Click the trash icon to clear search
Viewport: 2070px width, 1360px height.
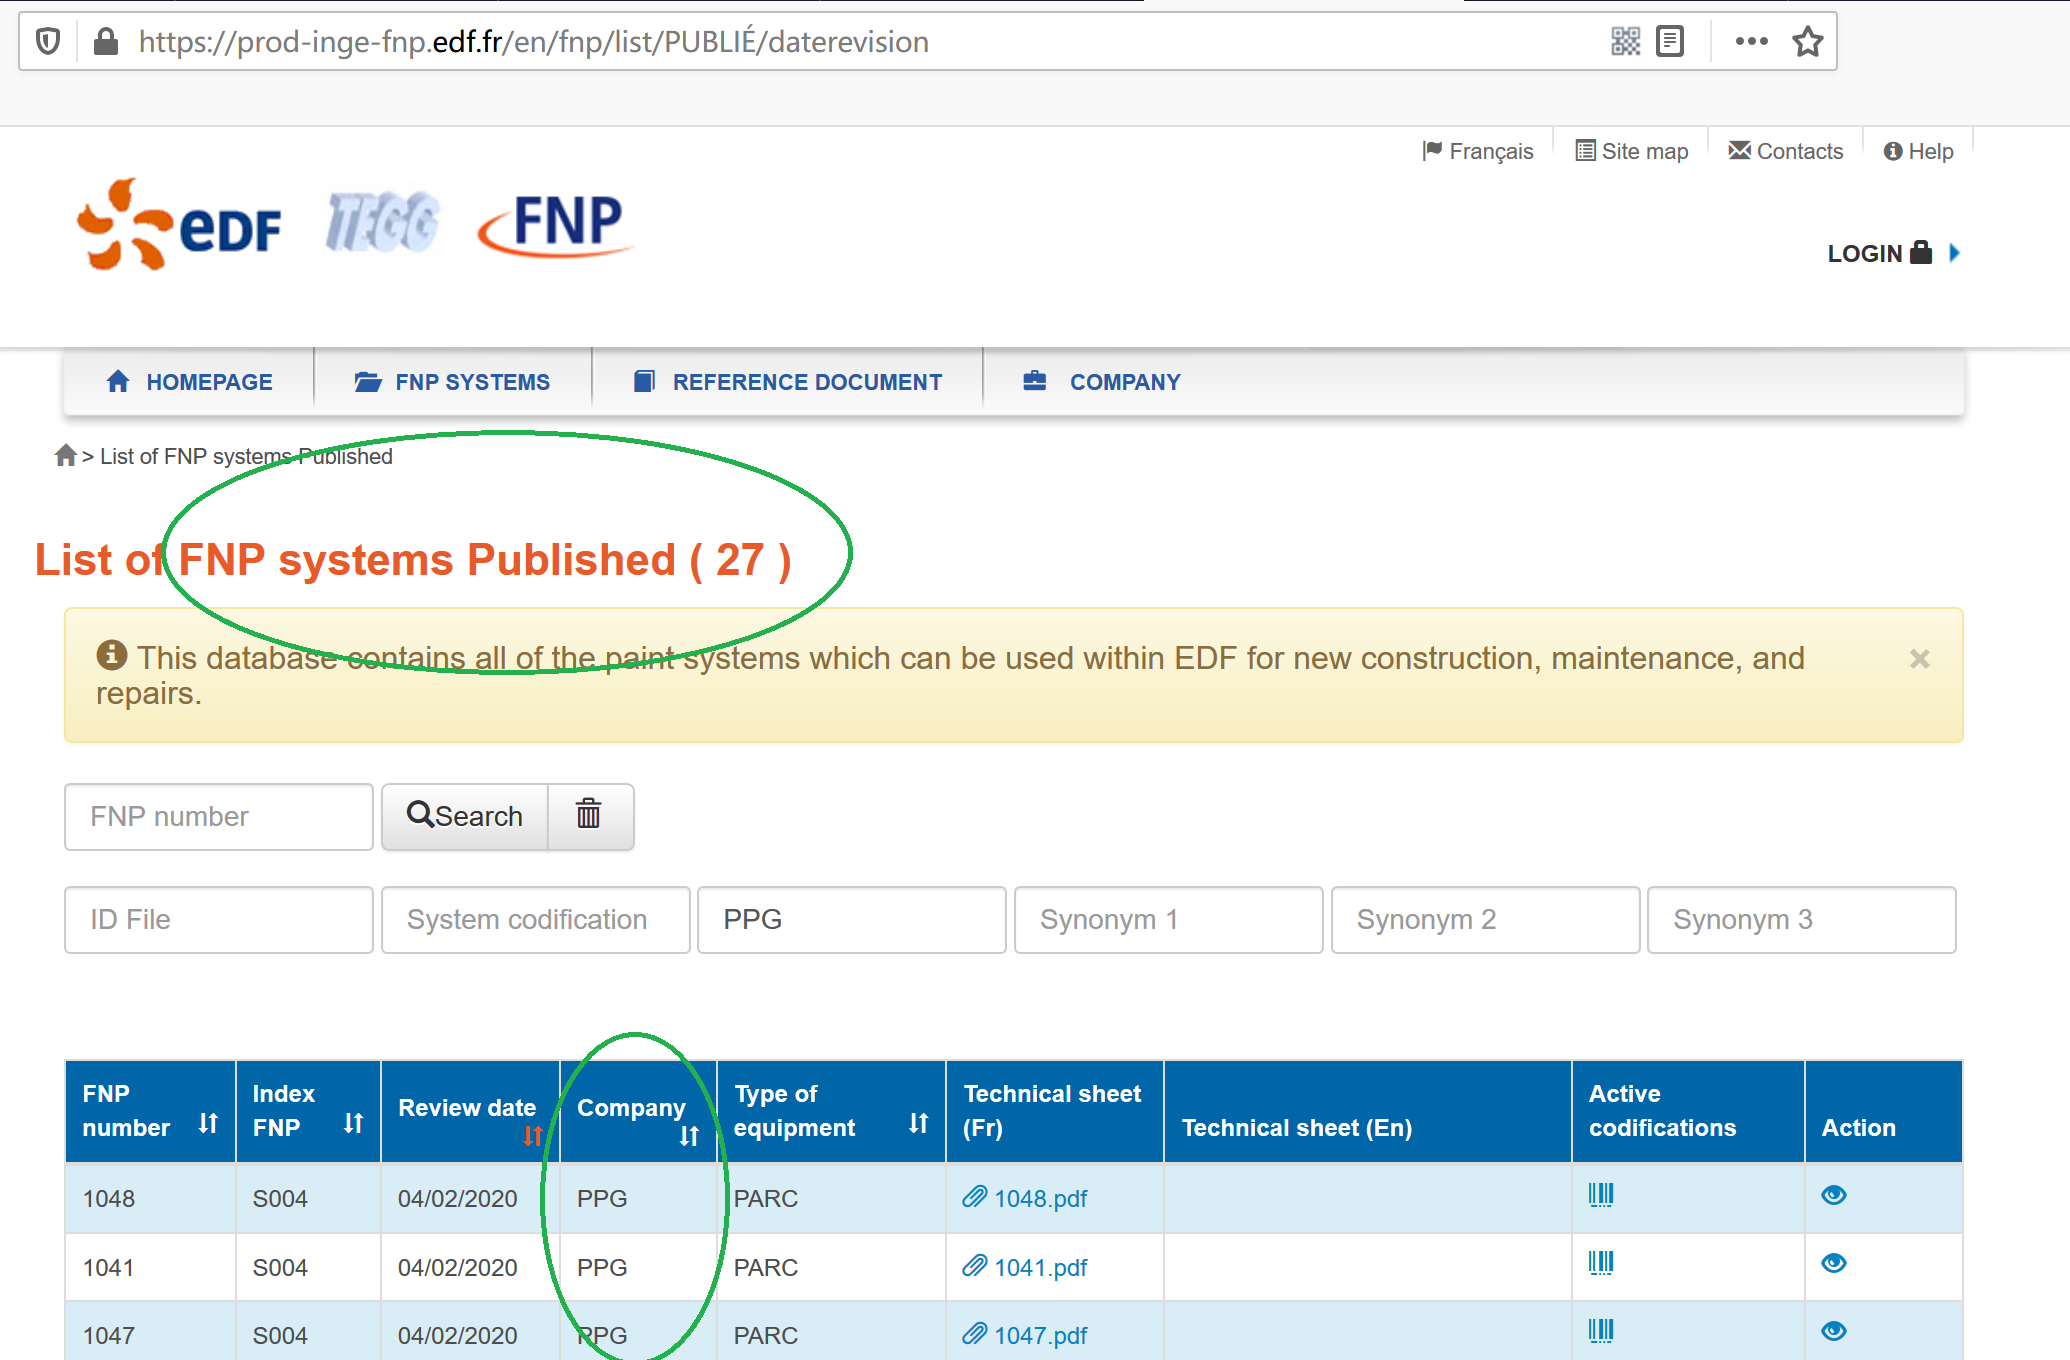(589, 815)
